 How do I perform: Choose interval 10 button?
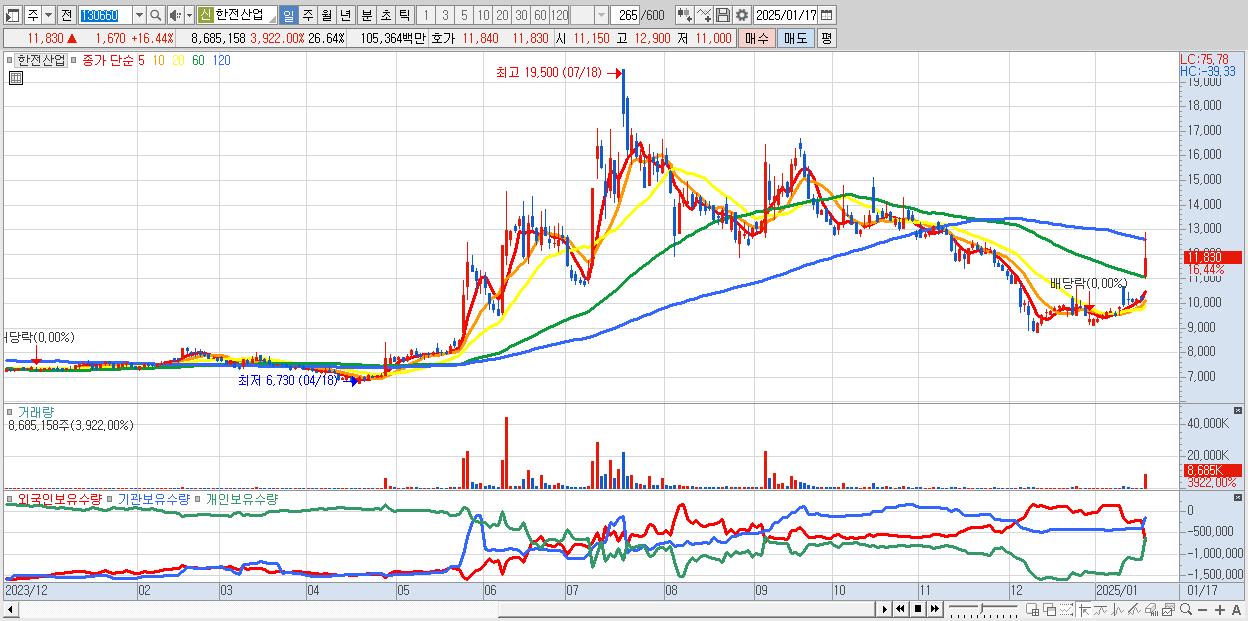[x=483, y=15]
